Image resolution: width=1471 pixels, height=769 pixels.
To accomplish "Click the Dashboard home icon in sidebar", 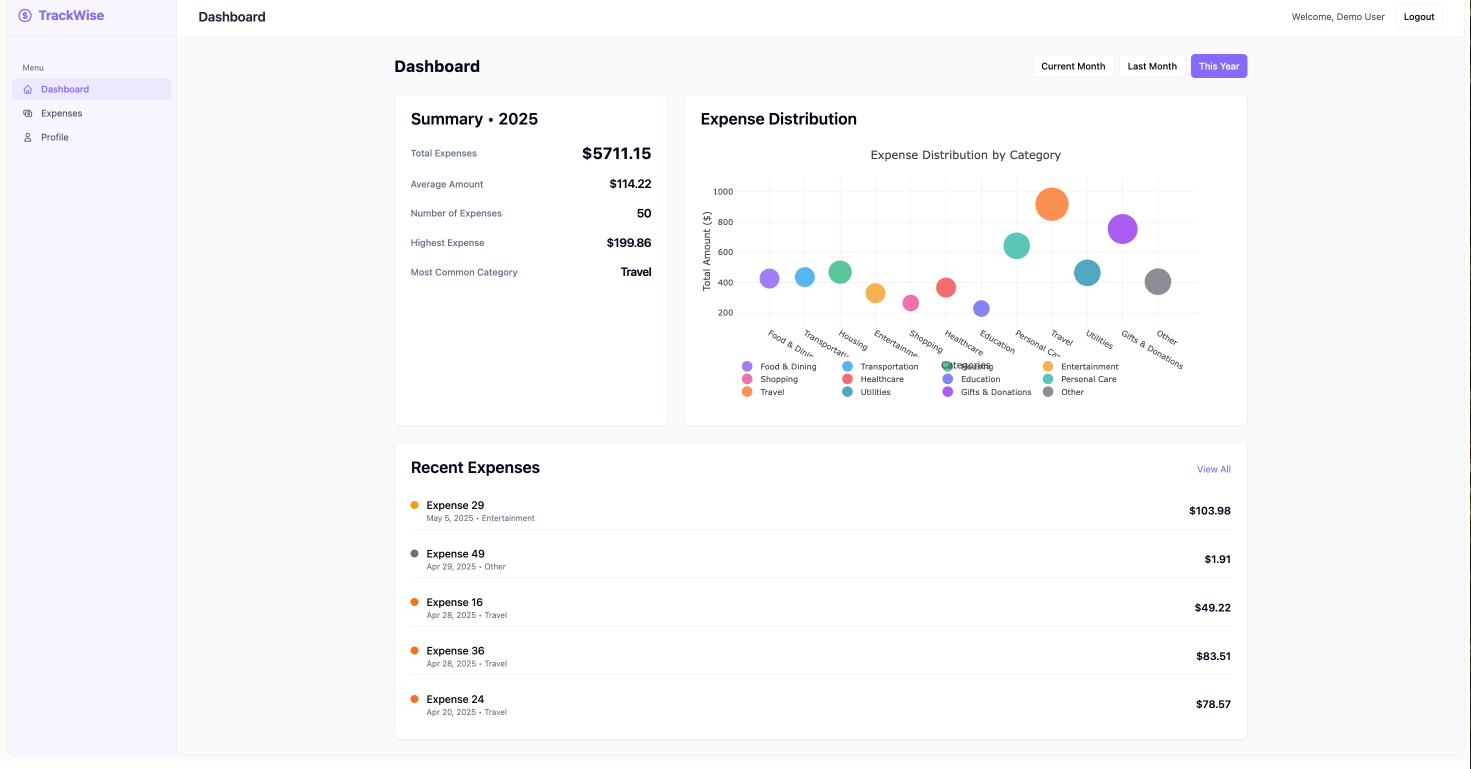I will [28, 90].
